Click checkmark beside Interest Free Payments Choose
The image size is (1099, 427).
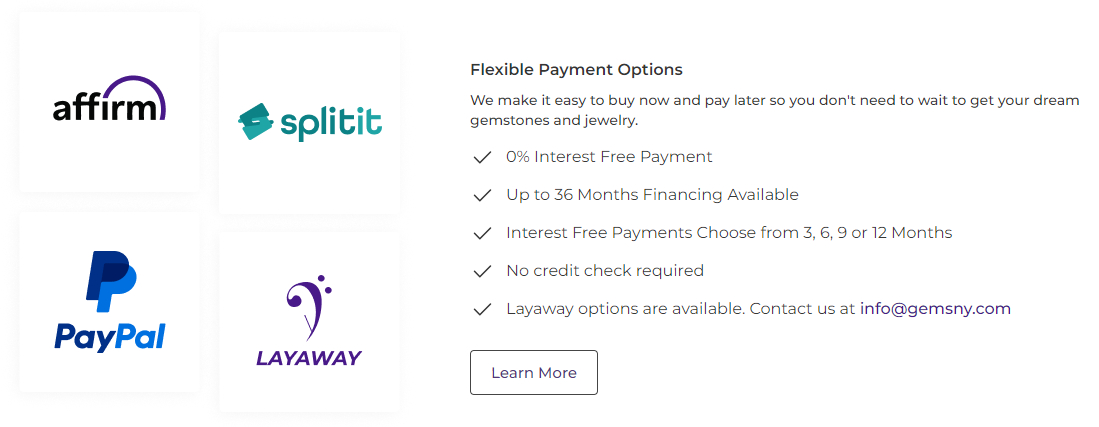482,233
